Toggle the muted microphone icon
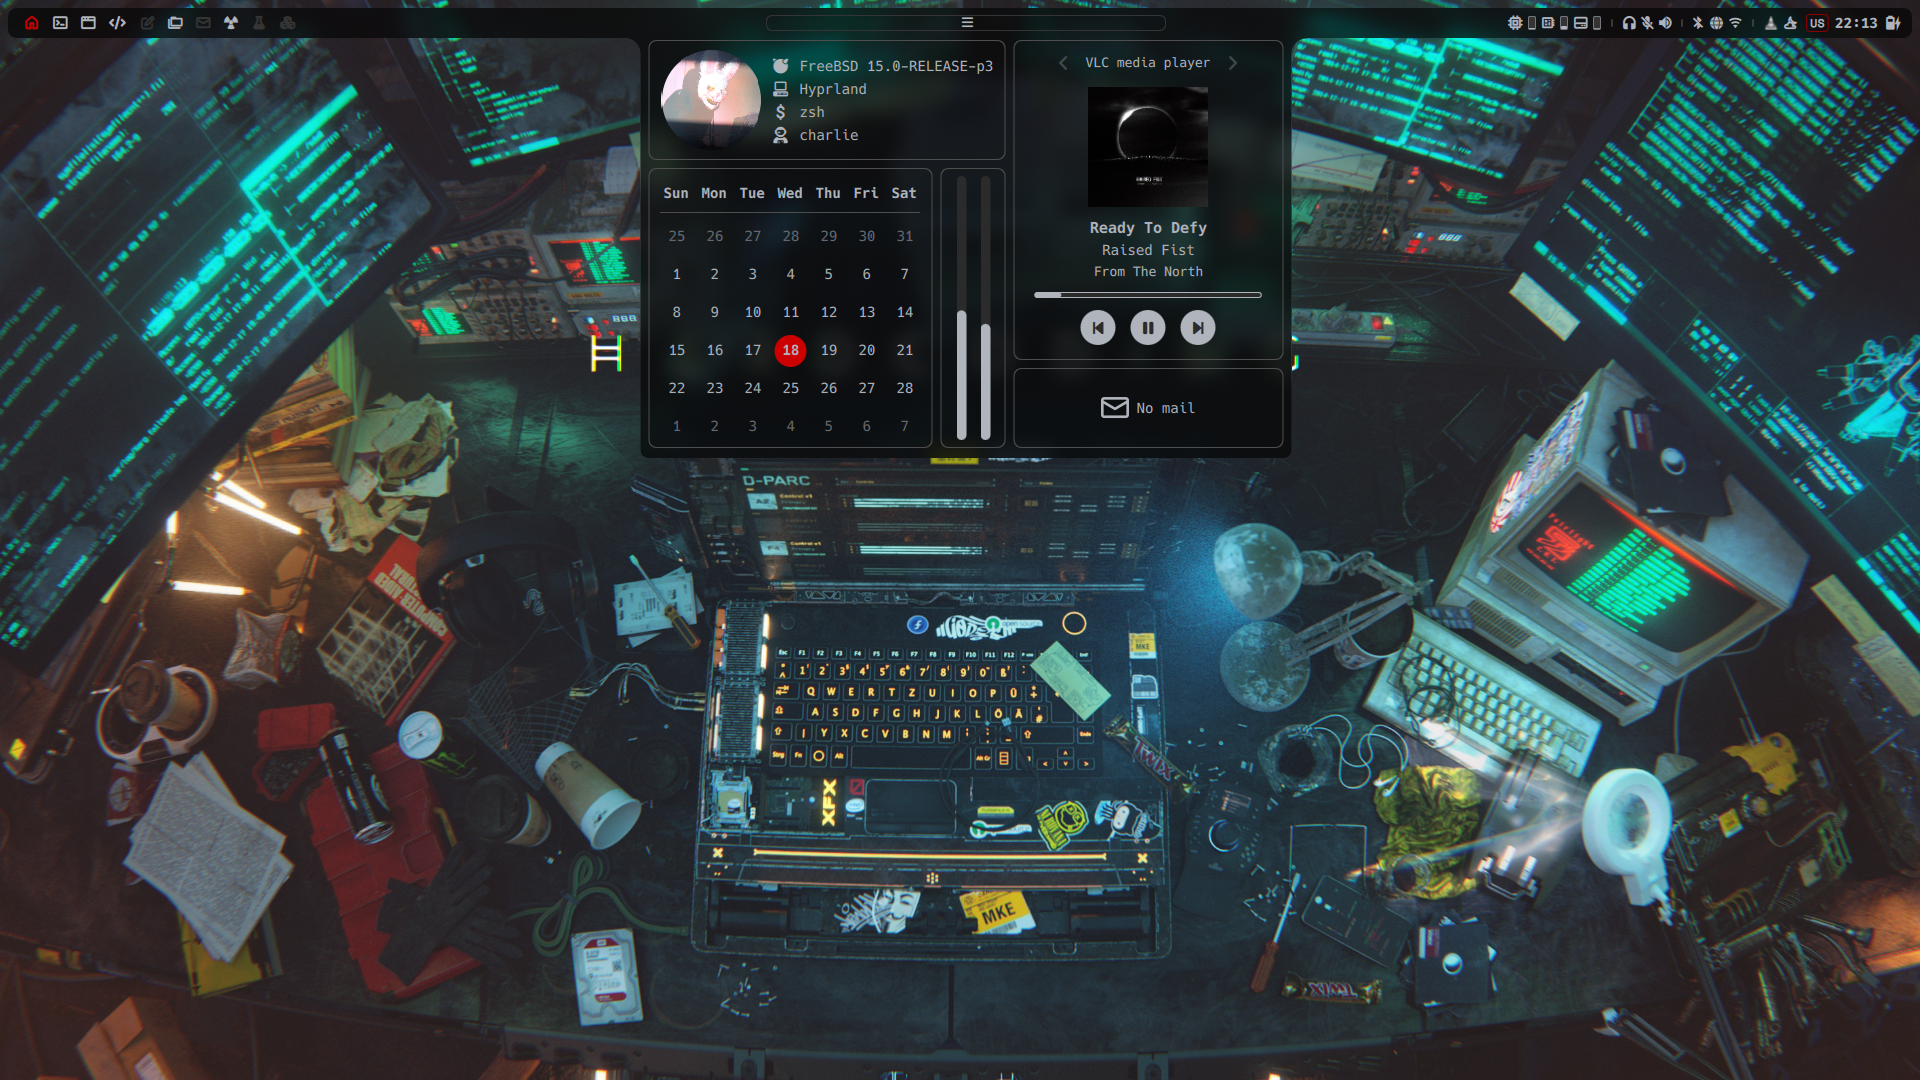 [x=1648, y=22]
